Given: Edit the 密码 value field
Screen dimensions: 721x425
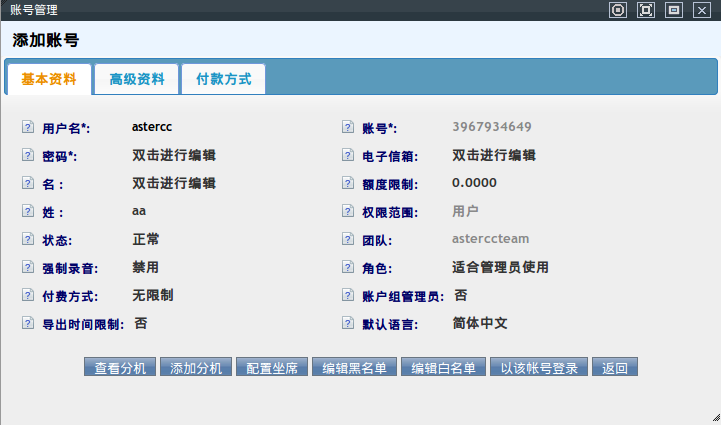Looking at the screenshot, I should pyautogui.click(x=173, y=155).
